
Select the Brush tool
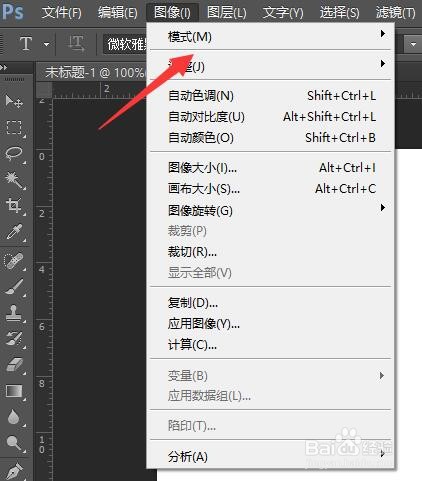14,287
